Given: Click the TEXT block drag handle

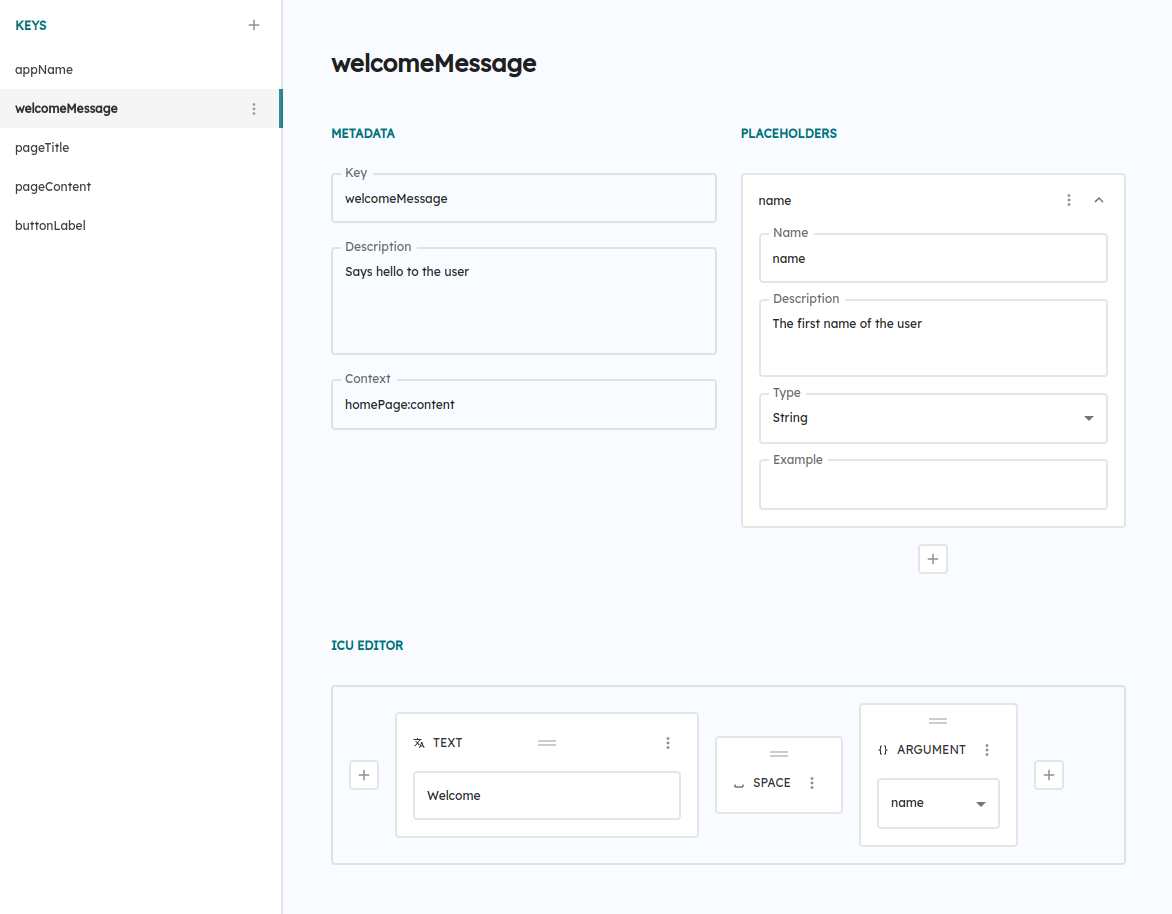Looking at the screenshot, I should 547,743.
